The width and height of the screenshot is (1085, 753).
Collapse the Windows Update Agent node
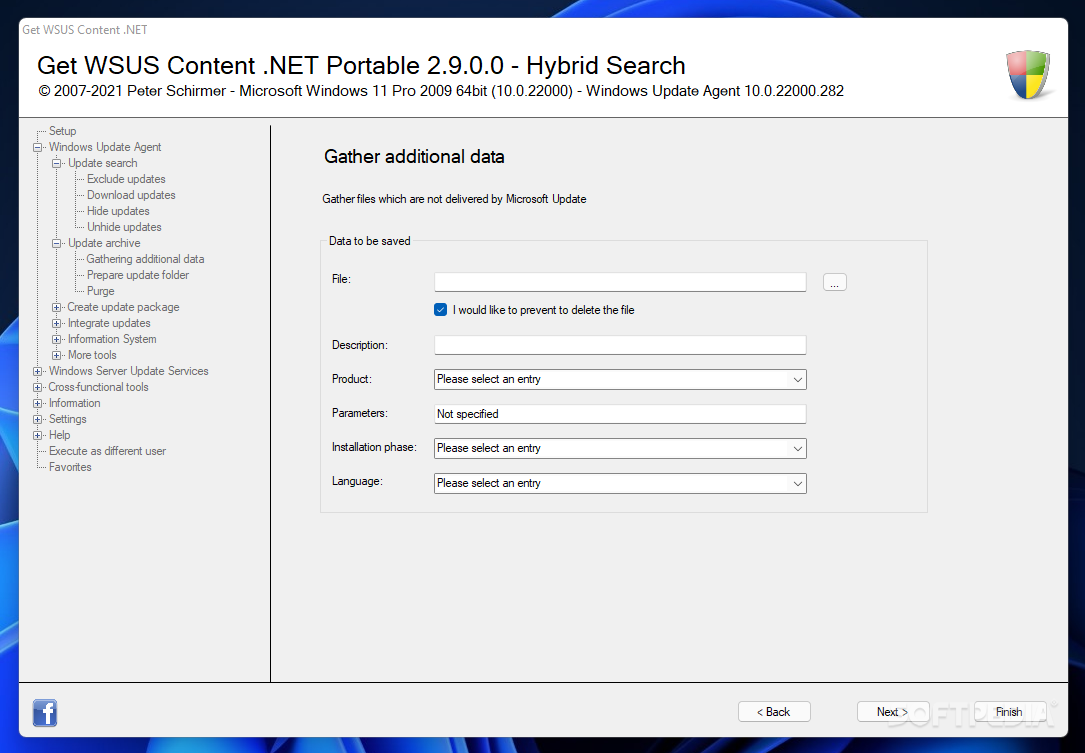click(x=37, y=147)
